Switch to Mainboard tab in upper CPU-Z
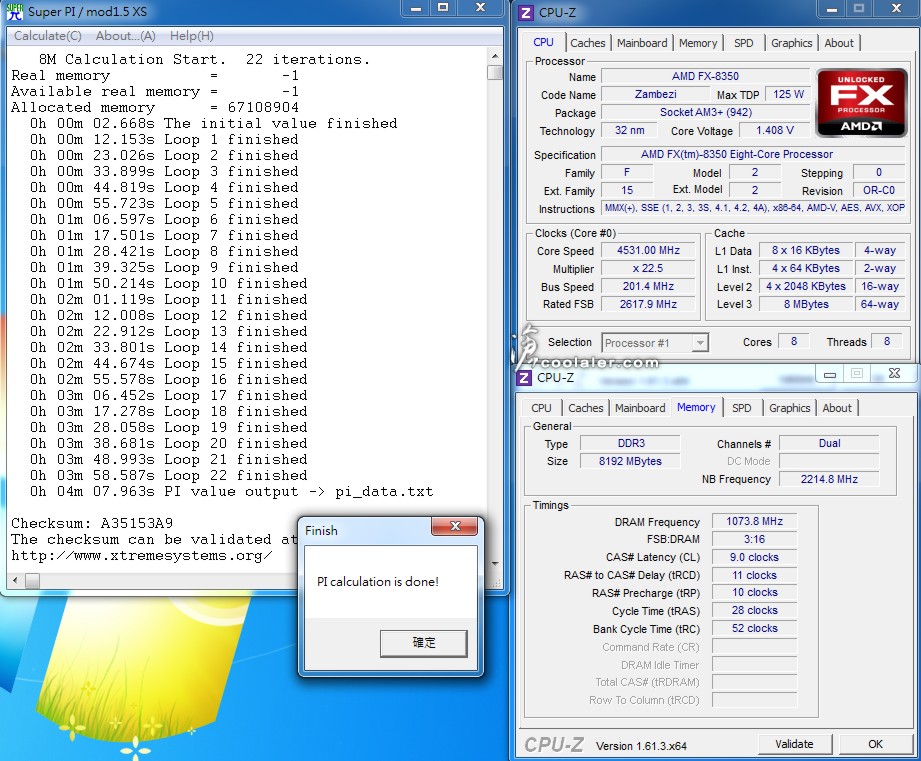 [642, 43]
